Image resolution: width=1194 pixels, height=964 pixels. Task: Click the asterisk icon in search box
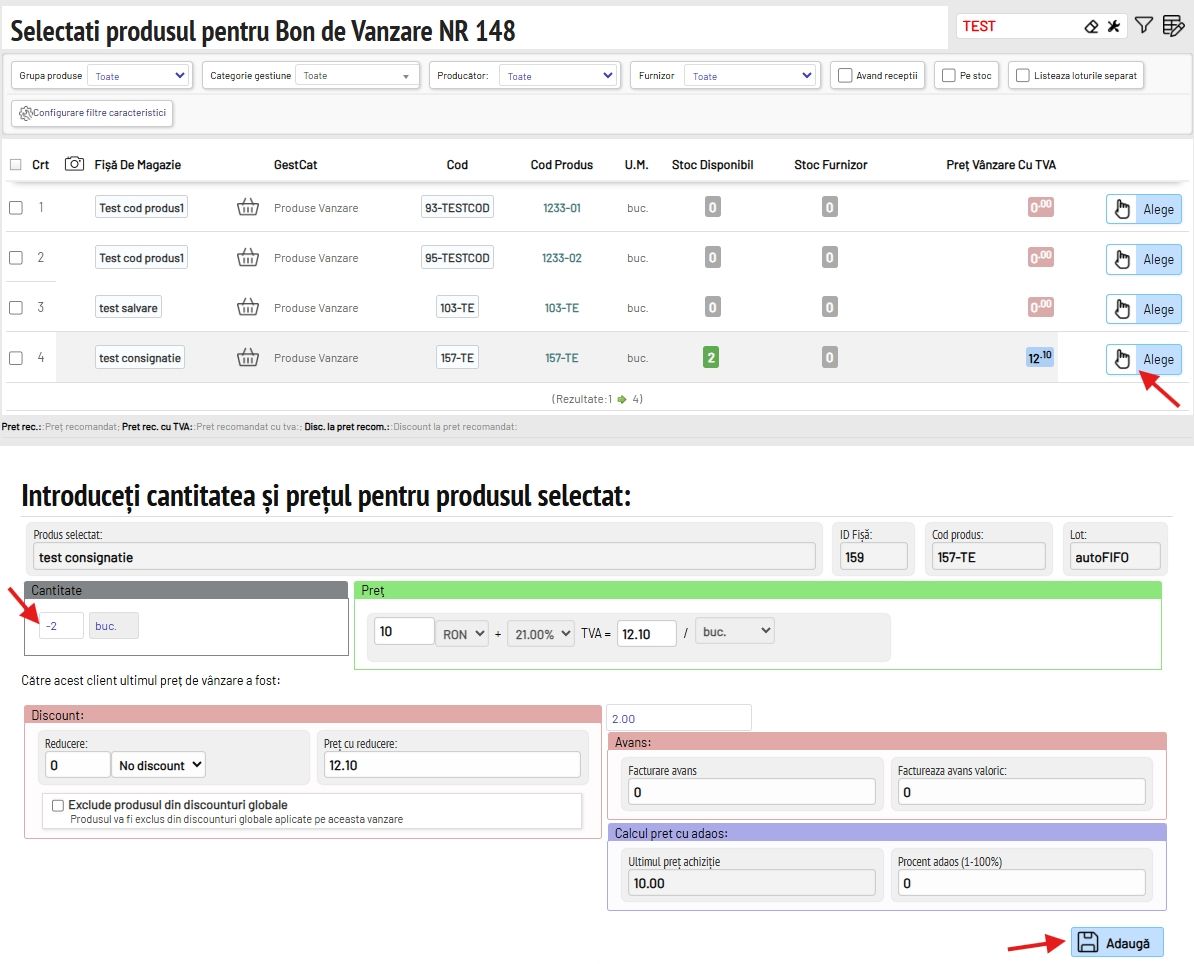click(x=1113, y=26)
